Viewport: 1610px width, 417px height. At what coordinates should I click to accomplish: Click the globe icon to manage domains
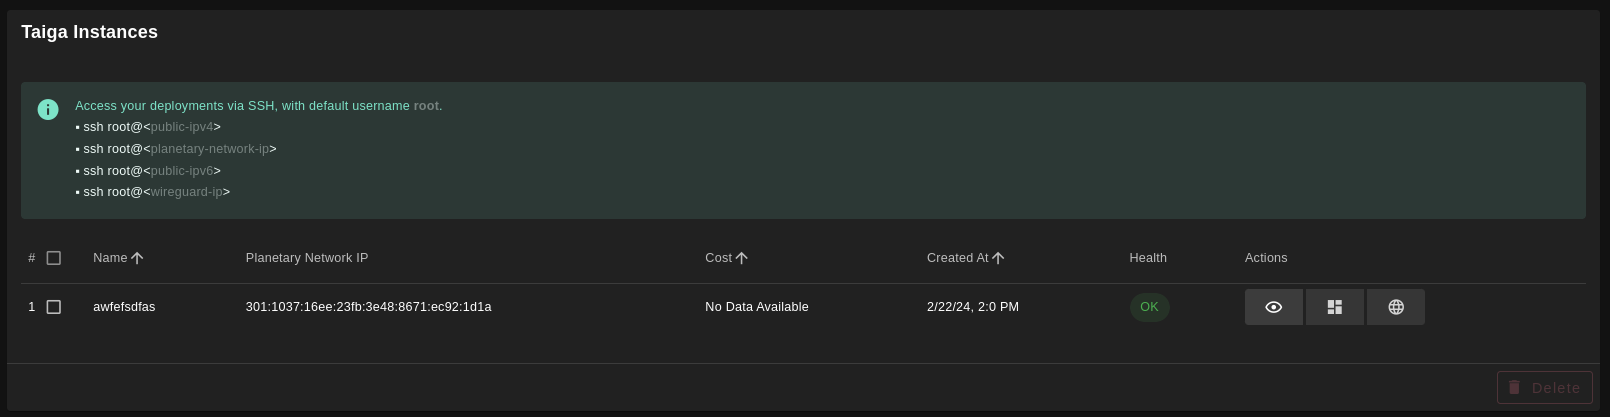[x=1395, y=307]
